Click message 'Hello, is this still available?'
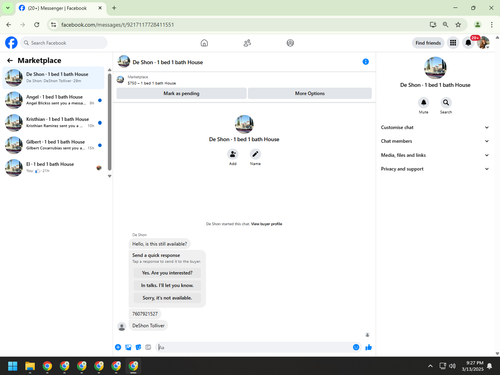The height and width of the screenshot is (375, 500). coord(160,244)
